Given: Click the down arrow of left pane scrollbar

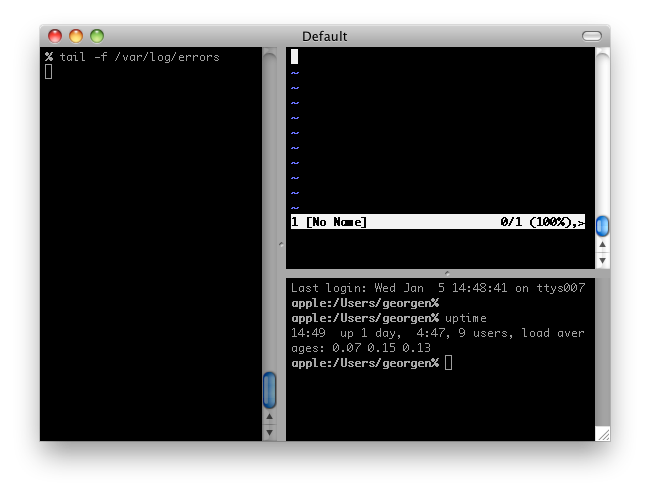Looking at the screenshot, I should click(269, 433).
